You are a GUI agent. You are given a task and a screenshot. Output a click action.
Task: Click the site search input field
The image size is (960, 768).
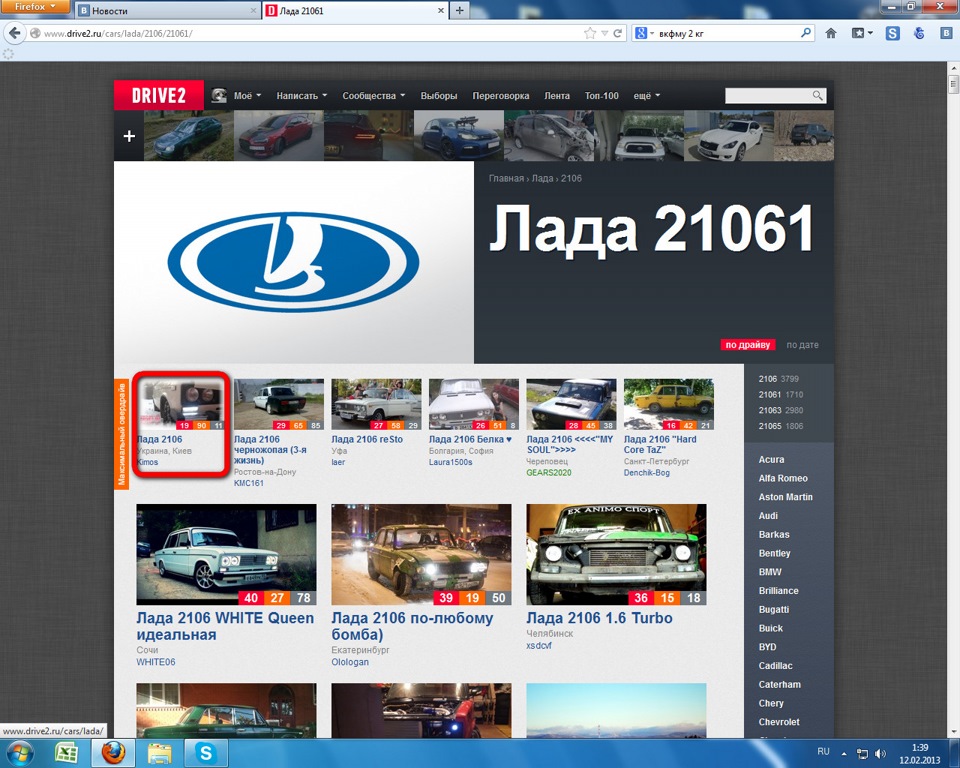pos(768,96)
